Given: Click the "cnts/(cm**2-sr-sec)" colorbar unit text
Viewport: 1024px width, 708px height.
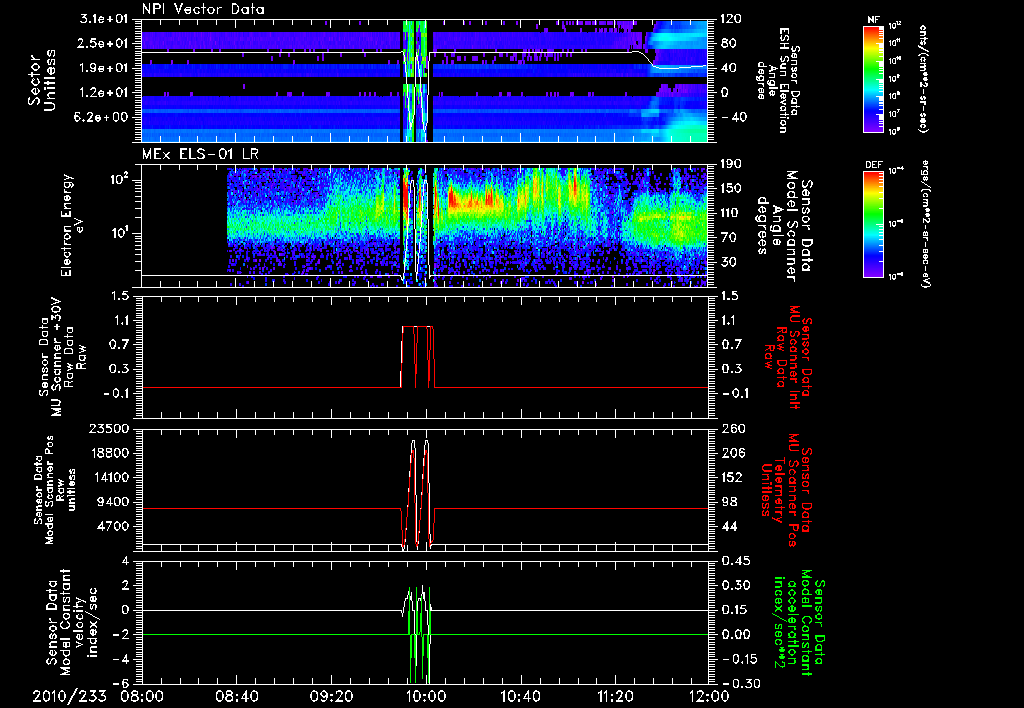Looking at the screenshot, I should [x=923, y=78].
